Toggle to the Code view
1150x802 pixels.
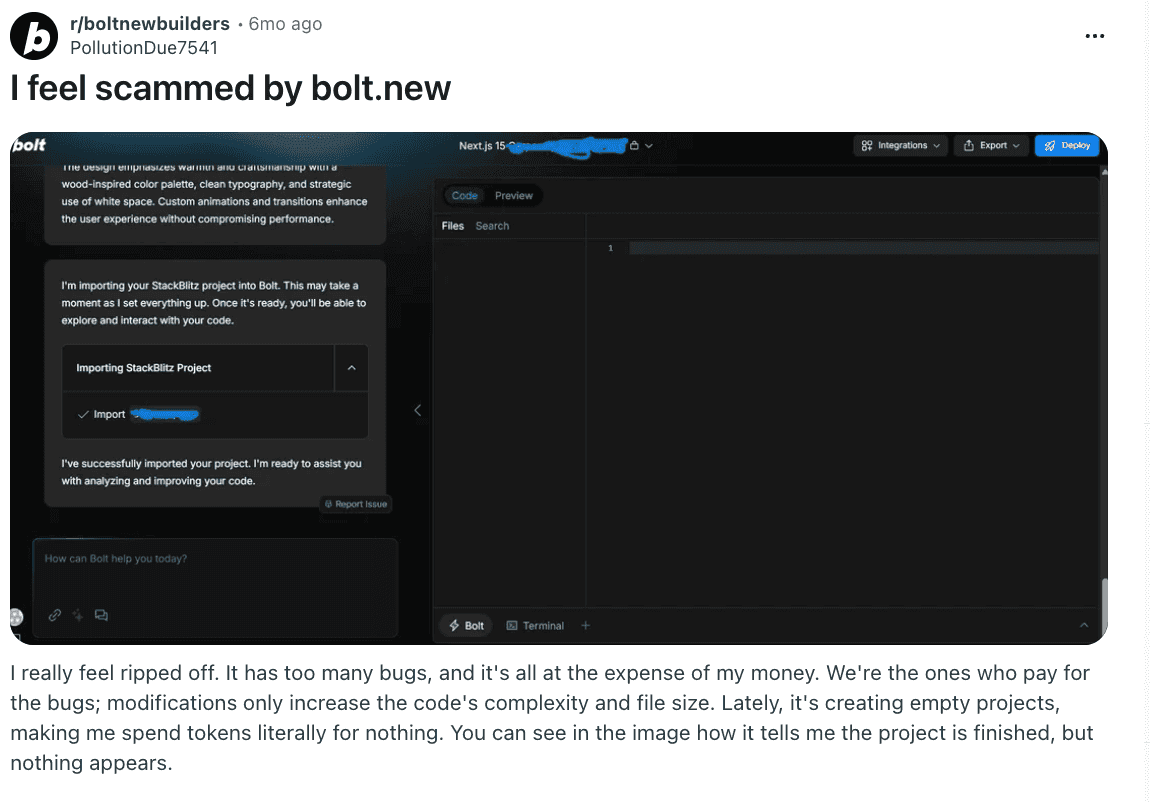(x=464, y=195)
